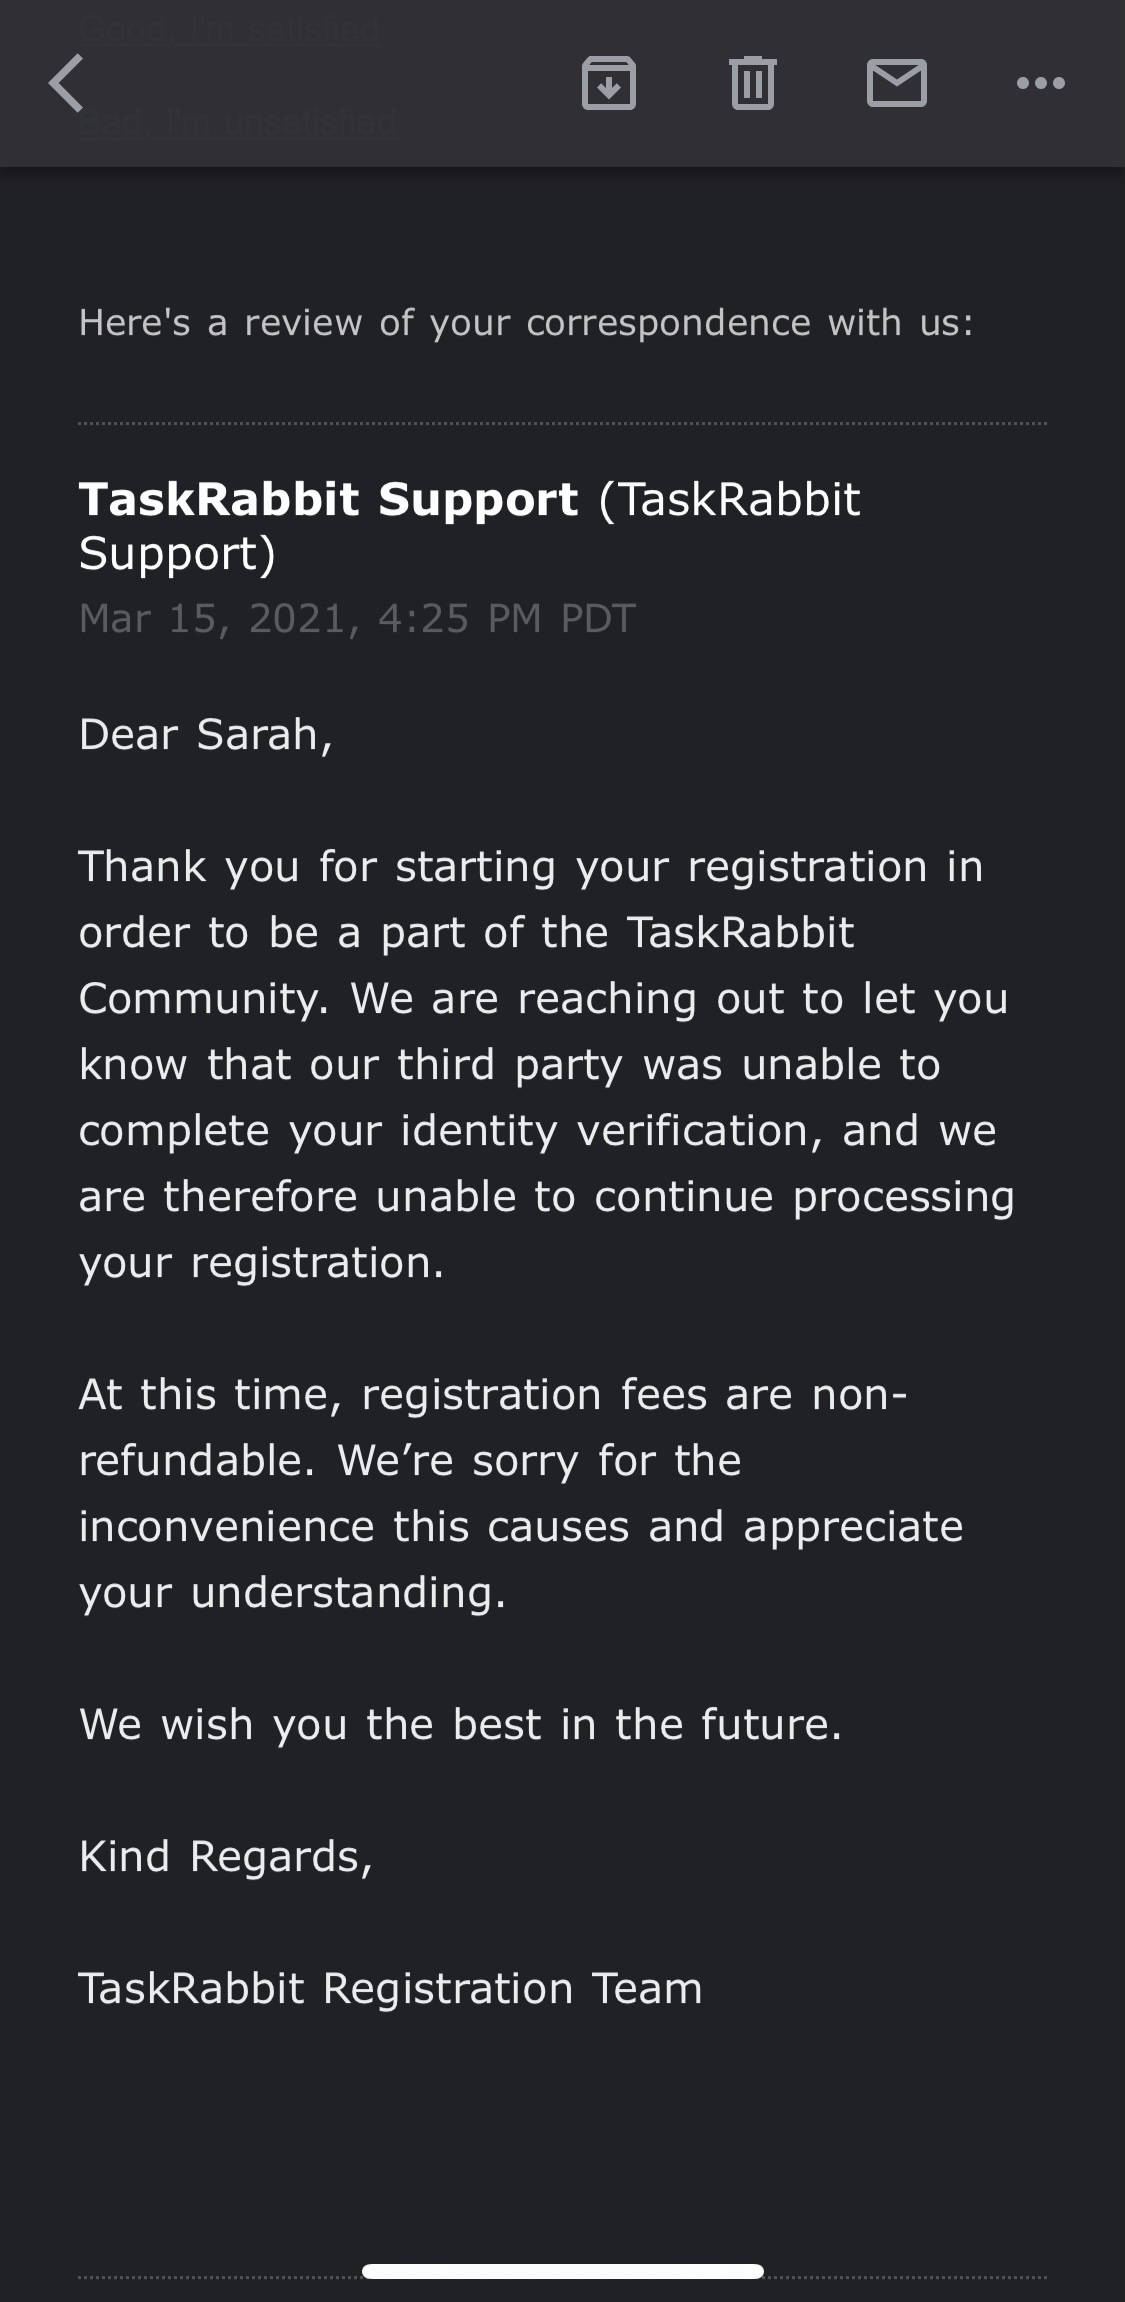
Task: Archive this email with the box-arrow icon
Action: (609, 83)
